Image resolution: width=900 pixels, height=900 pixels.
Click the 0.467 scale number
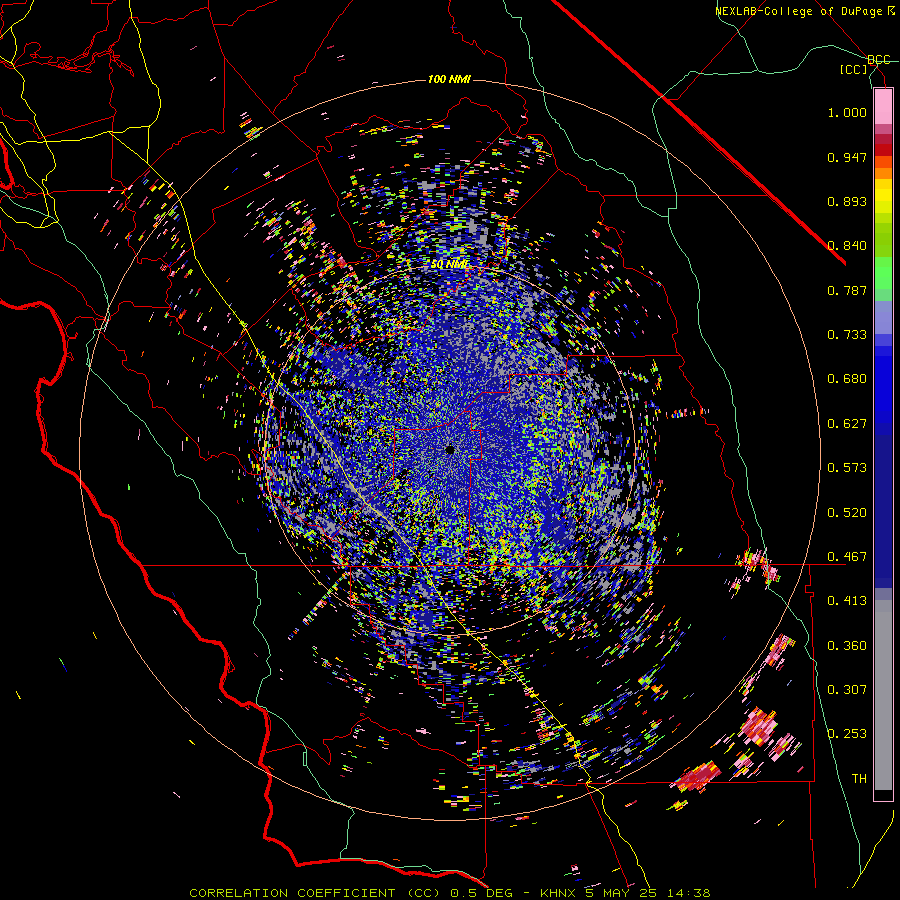847,557
